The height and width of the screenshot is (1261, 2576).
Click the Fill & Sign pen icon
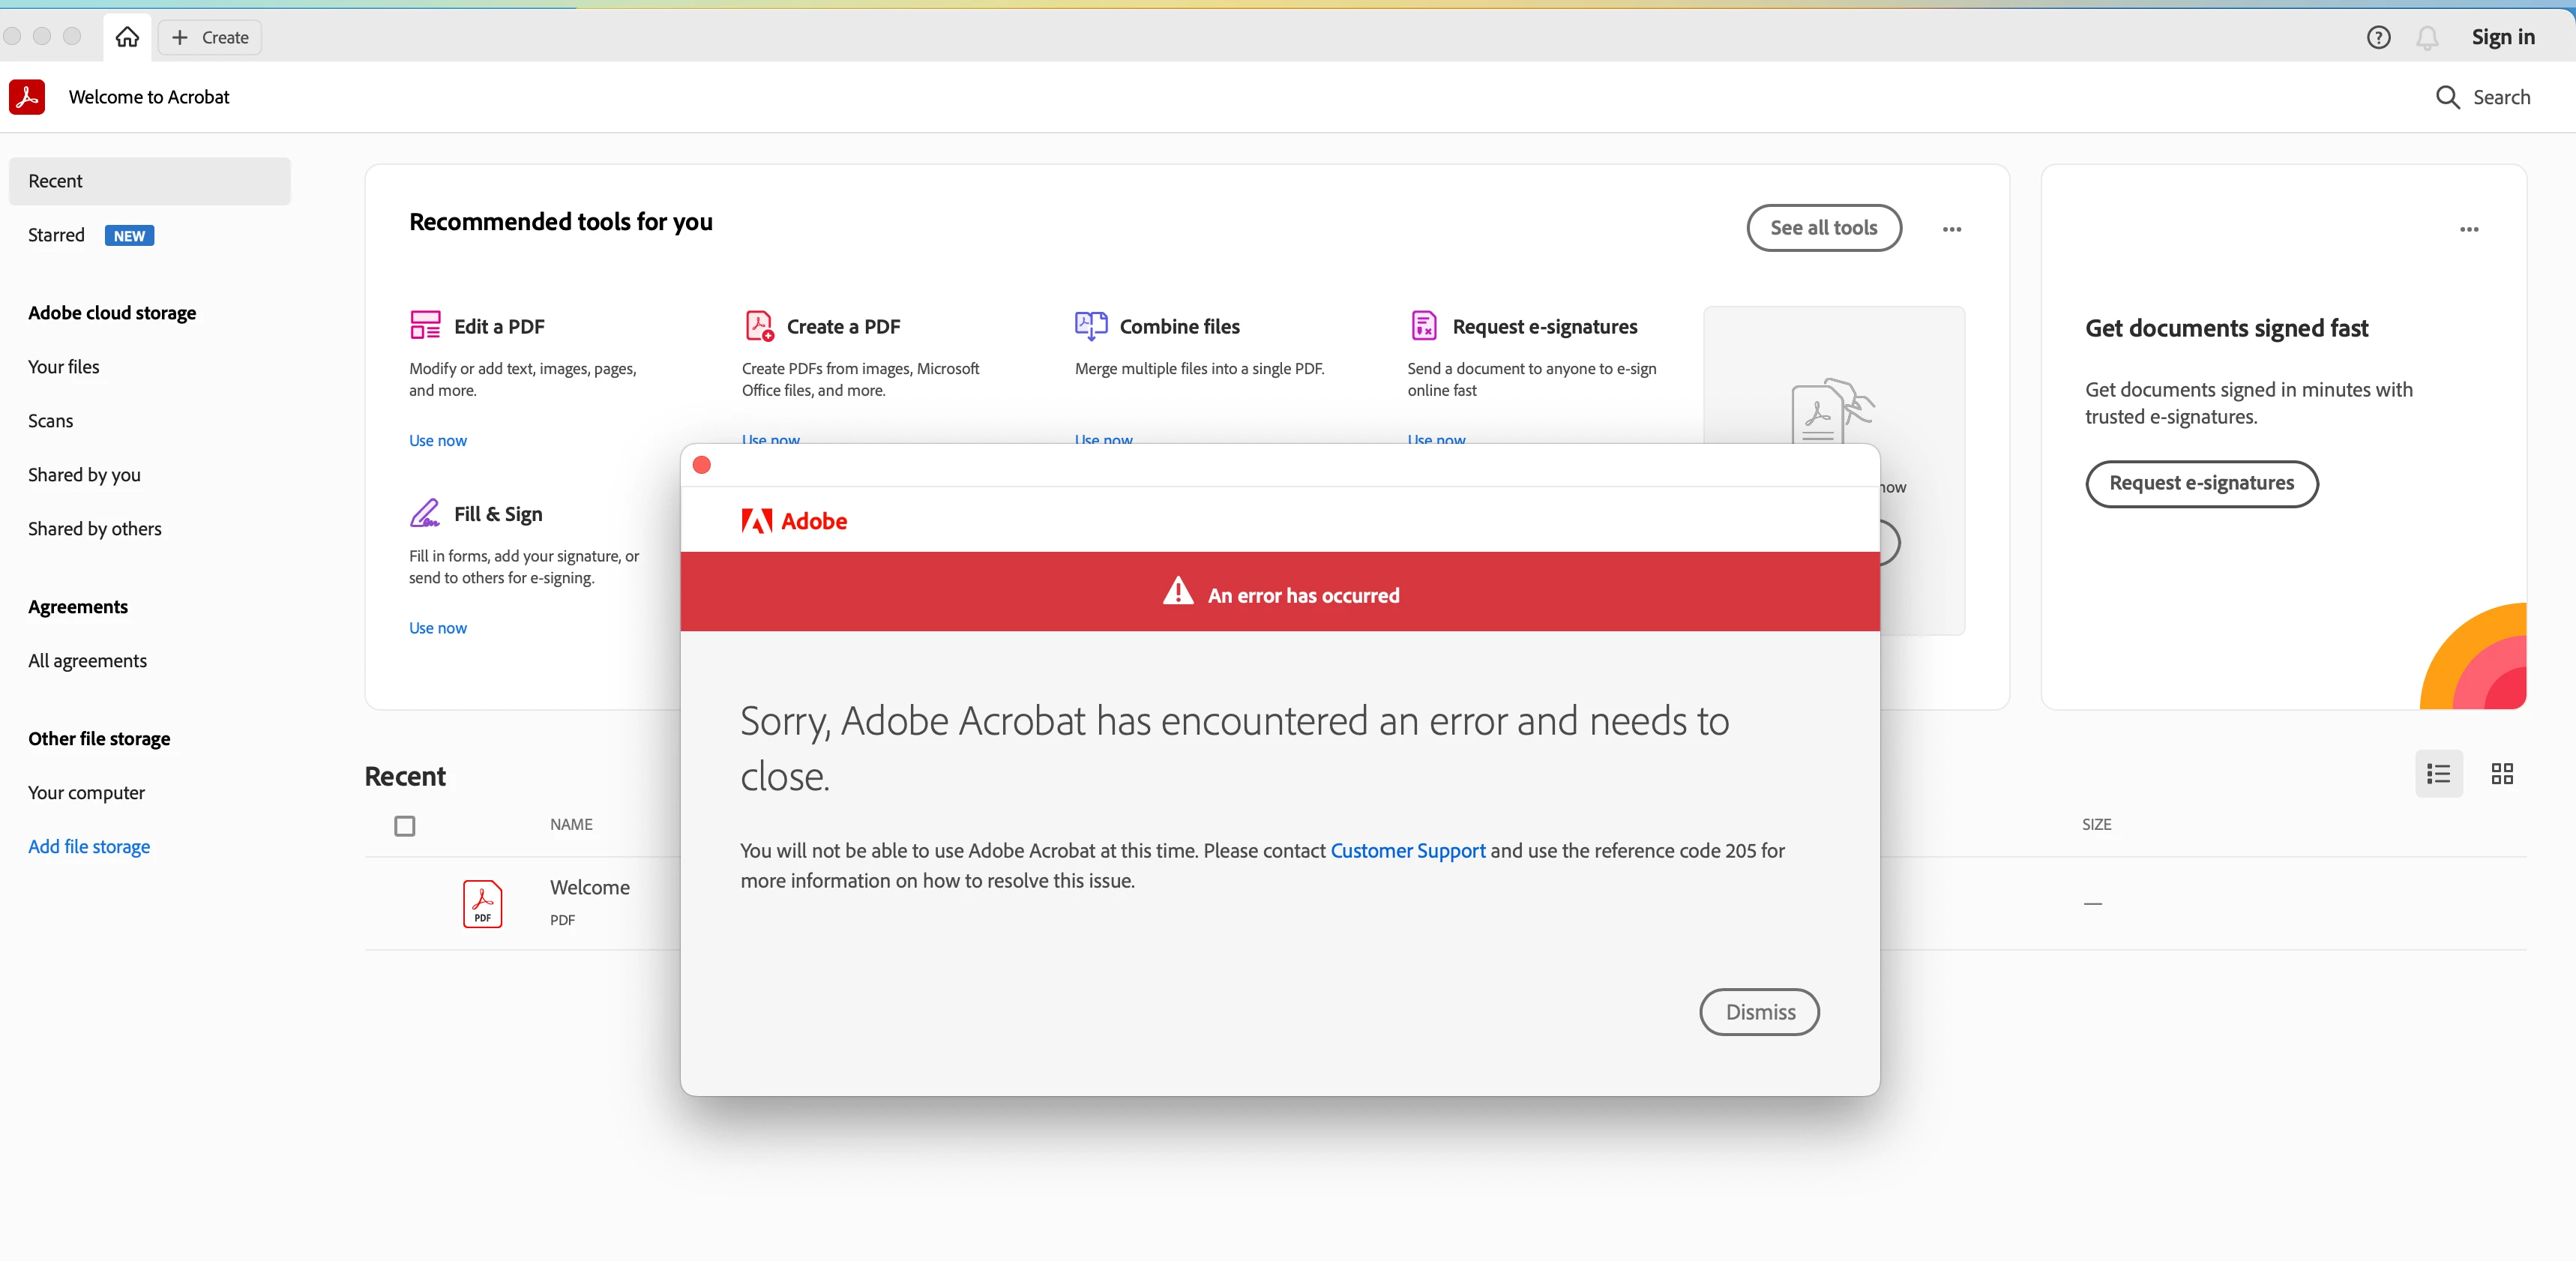(x=425, y=513)
